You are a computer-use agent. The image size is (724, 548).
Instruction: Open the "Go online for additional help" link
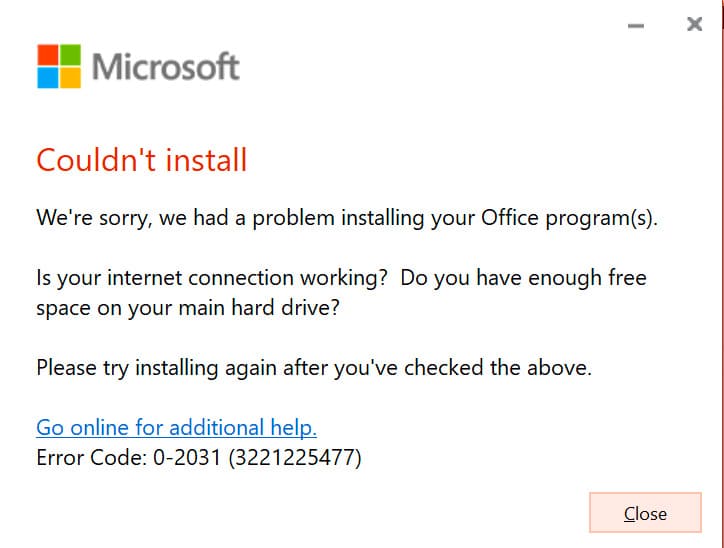tap(176, 428)
